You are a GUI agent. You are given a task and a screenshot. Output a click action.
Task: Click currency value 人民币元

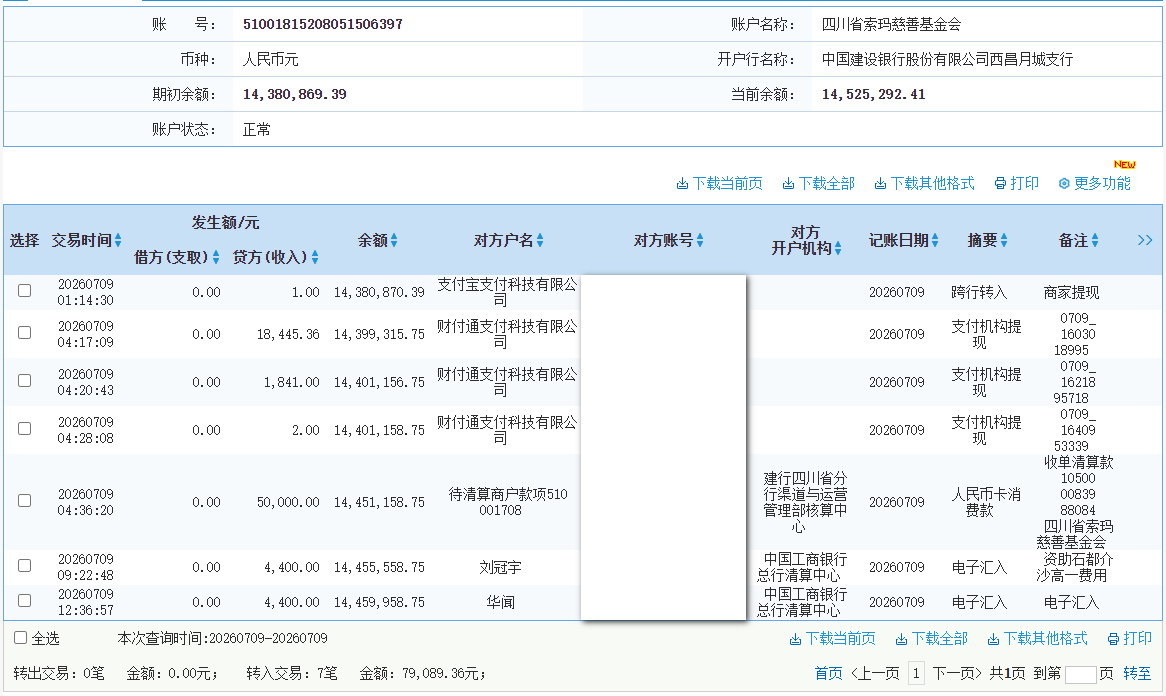271,59
